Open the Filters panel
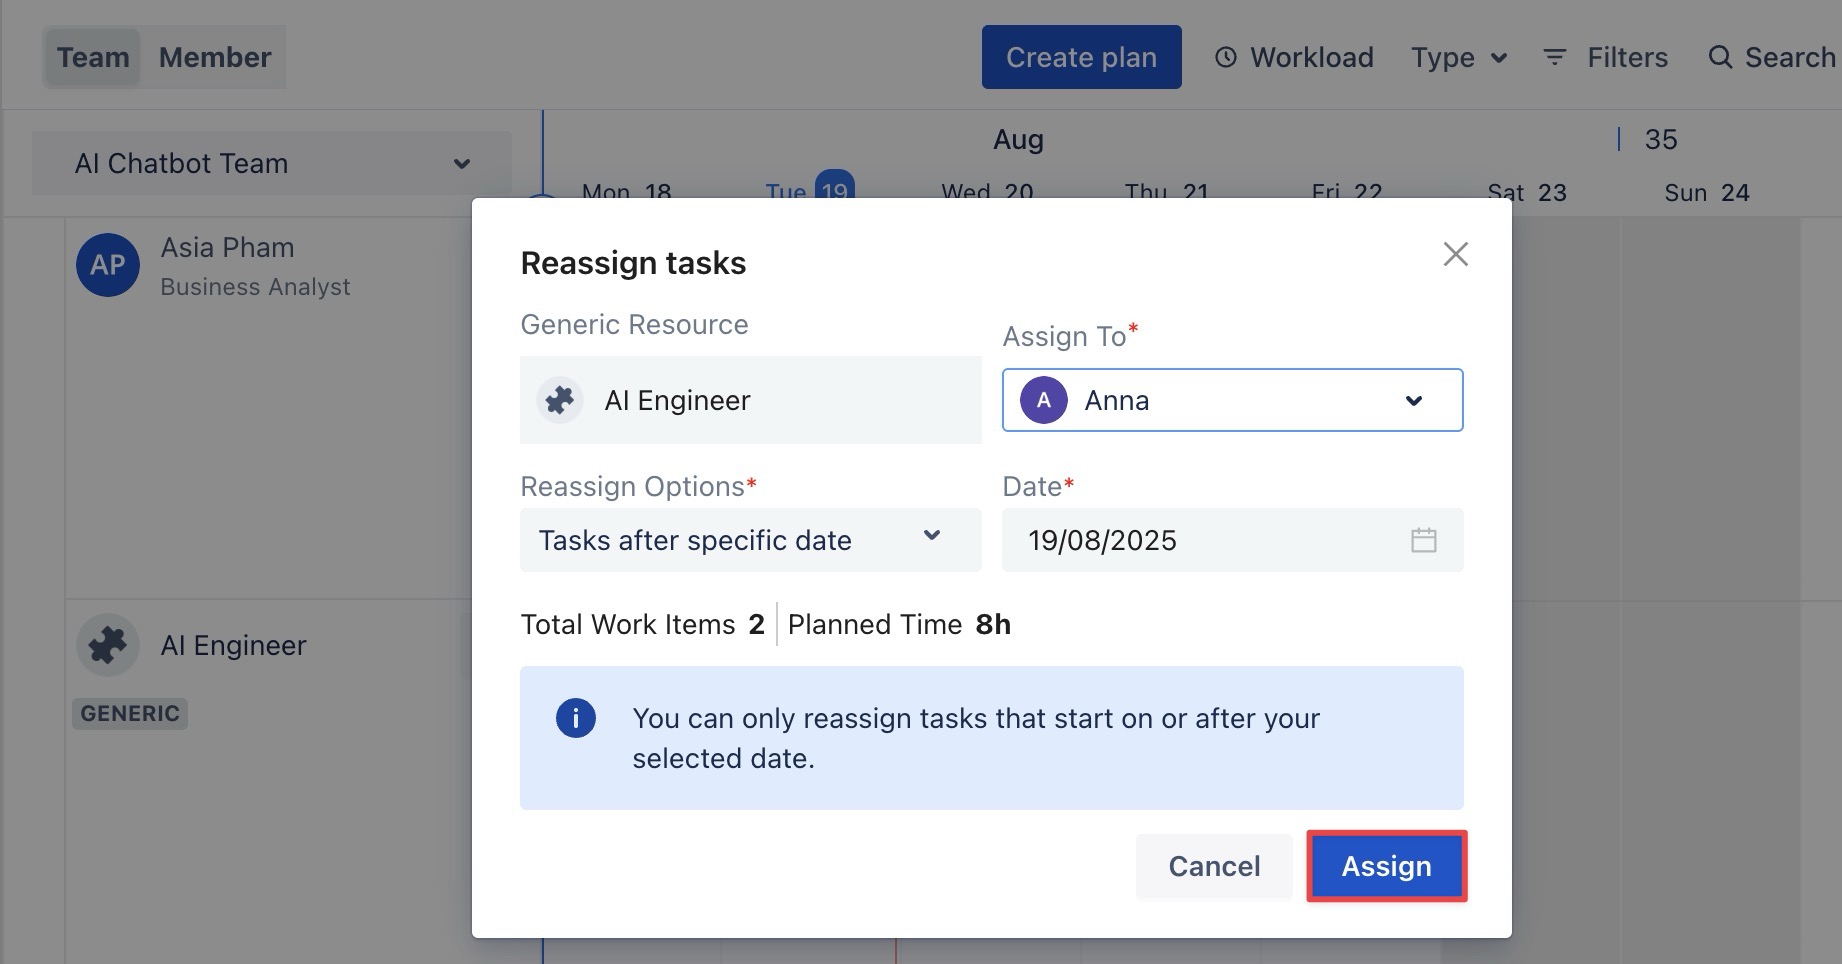 (1605, 57)
